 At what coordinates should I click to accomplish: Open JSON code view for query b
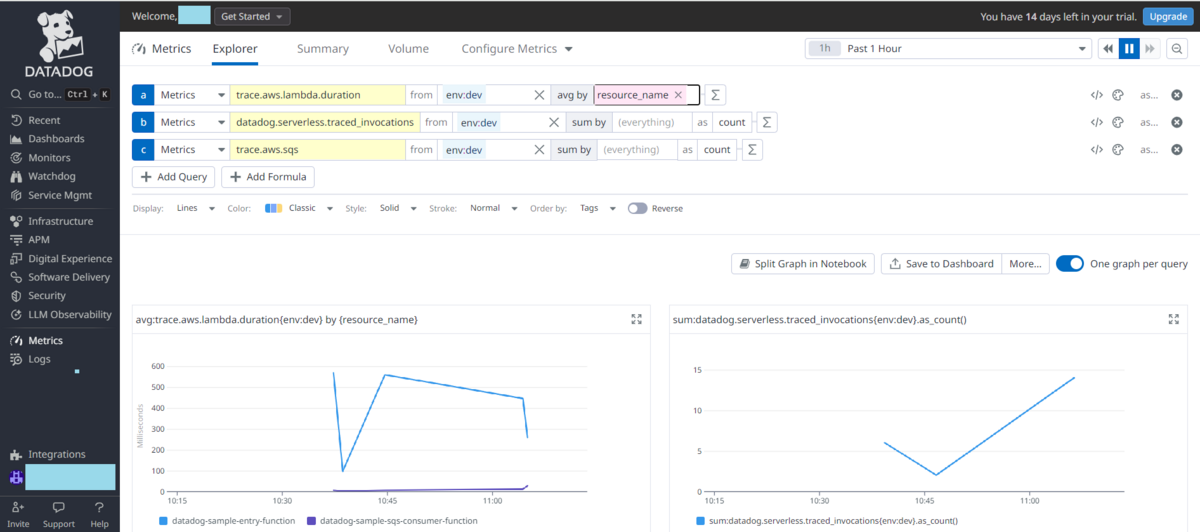pos(1096,122)
